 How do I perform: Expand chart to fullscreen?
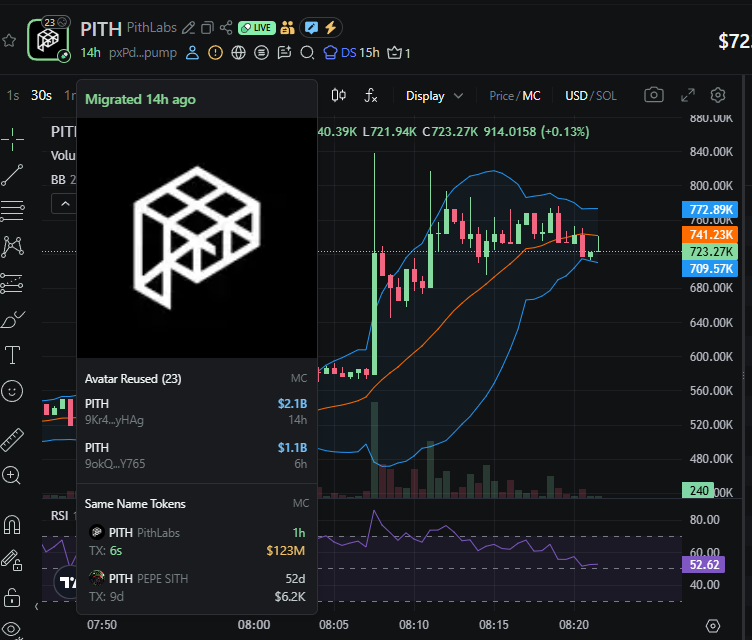tap(688, 95)
